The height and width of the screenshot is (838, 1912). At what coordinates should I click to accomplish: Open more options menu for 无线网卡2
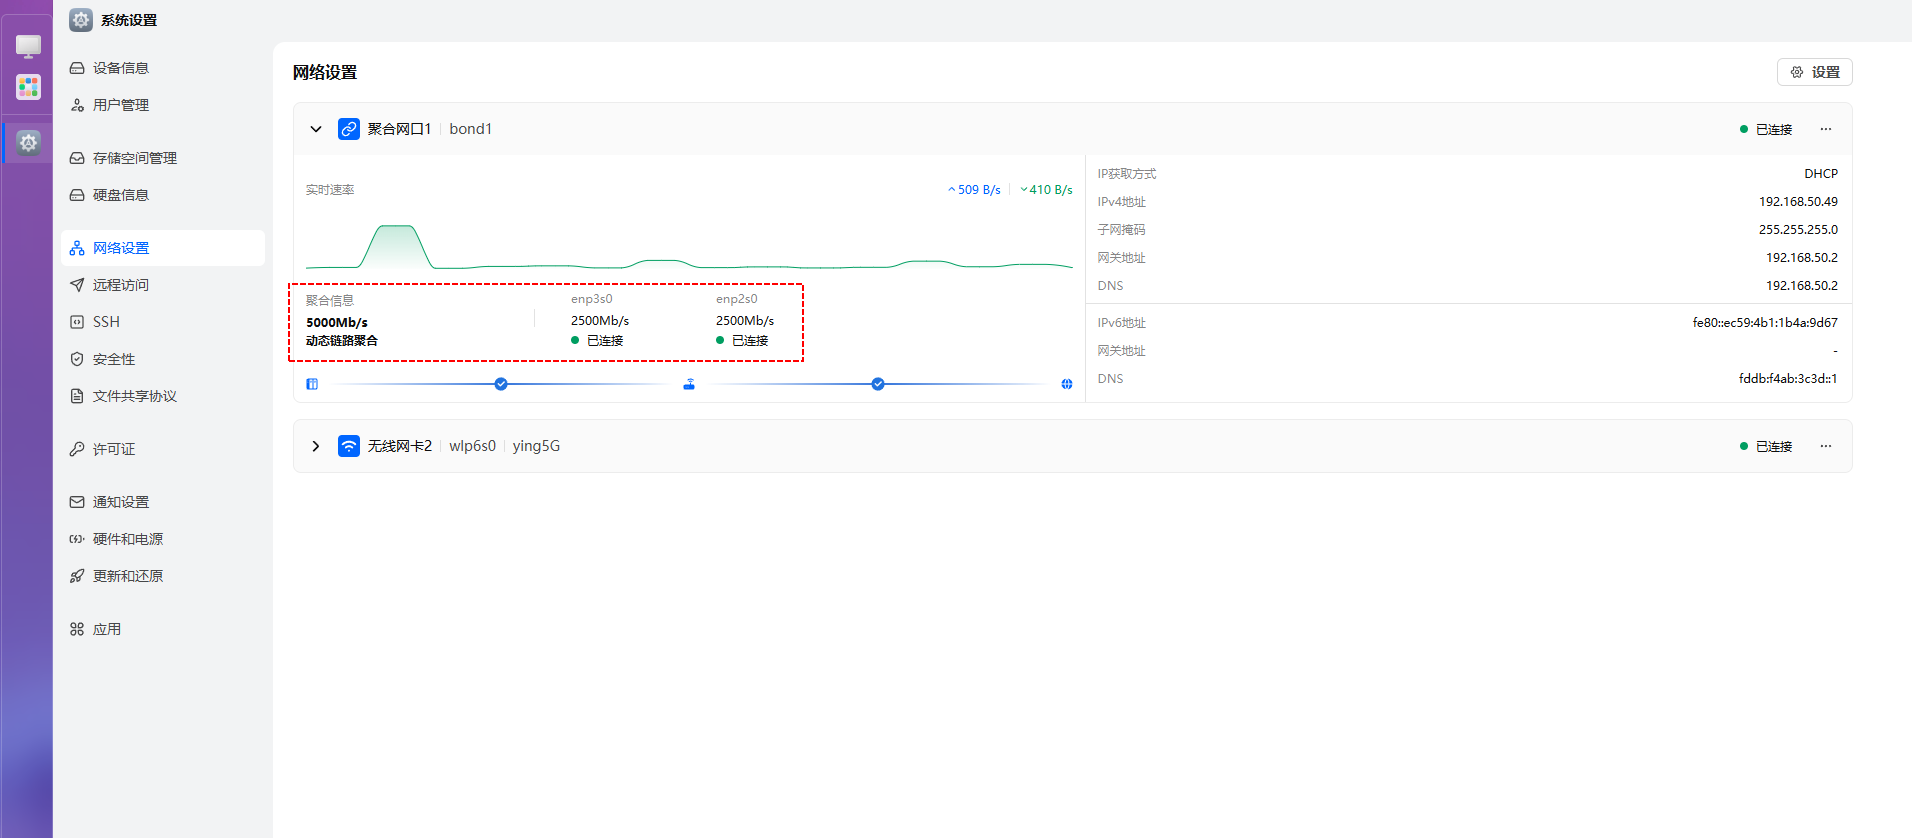click(1826, 446)
